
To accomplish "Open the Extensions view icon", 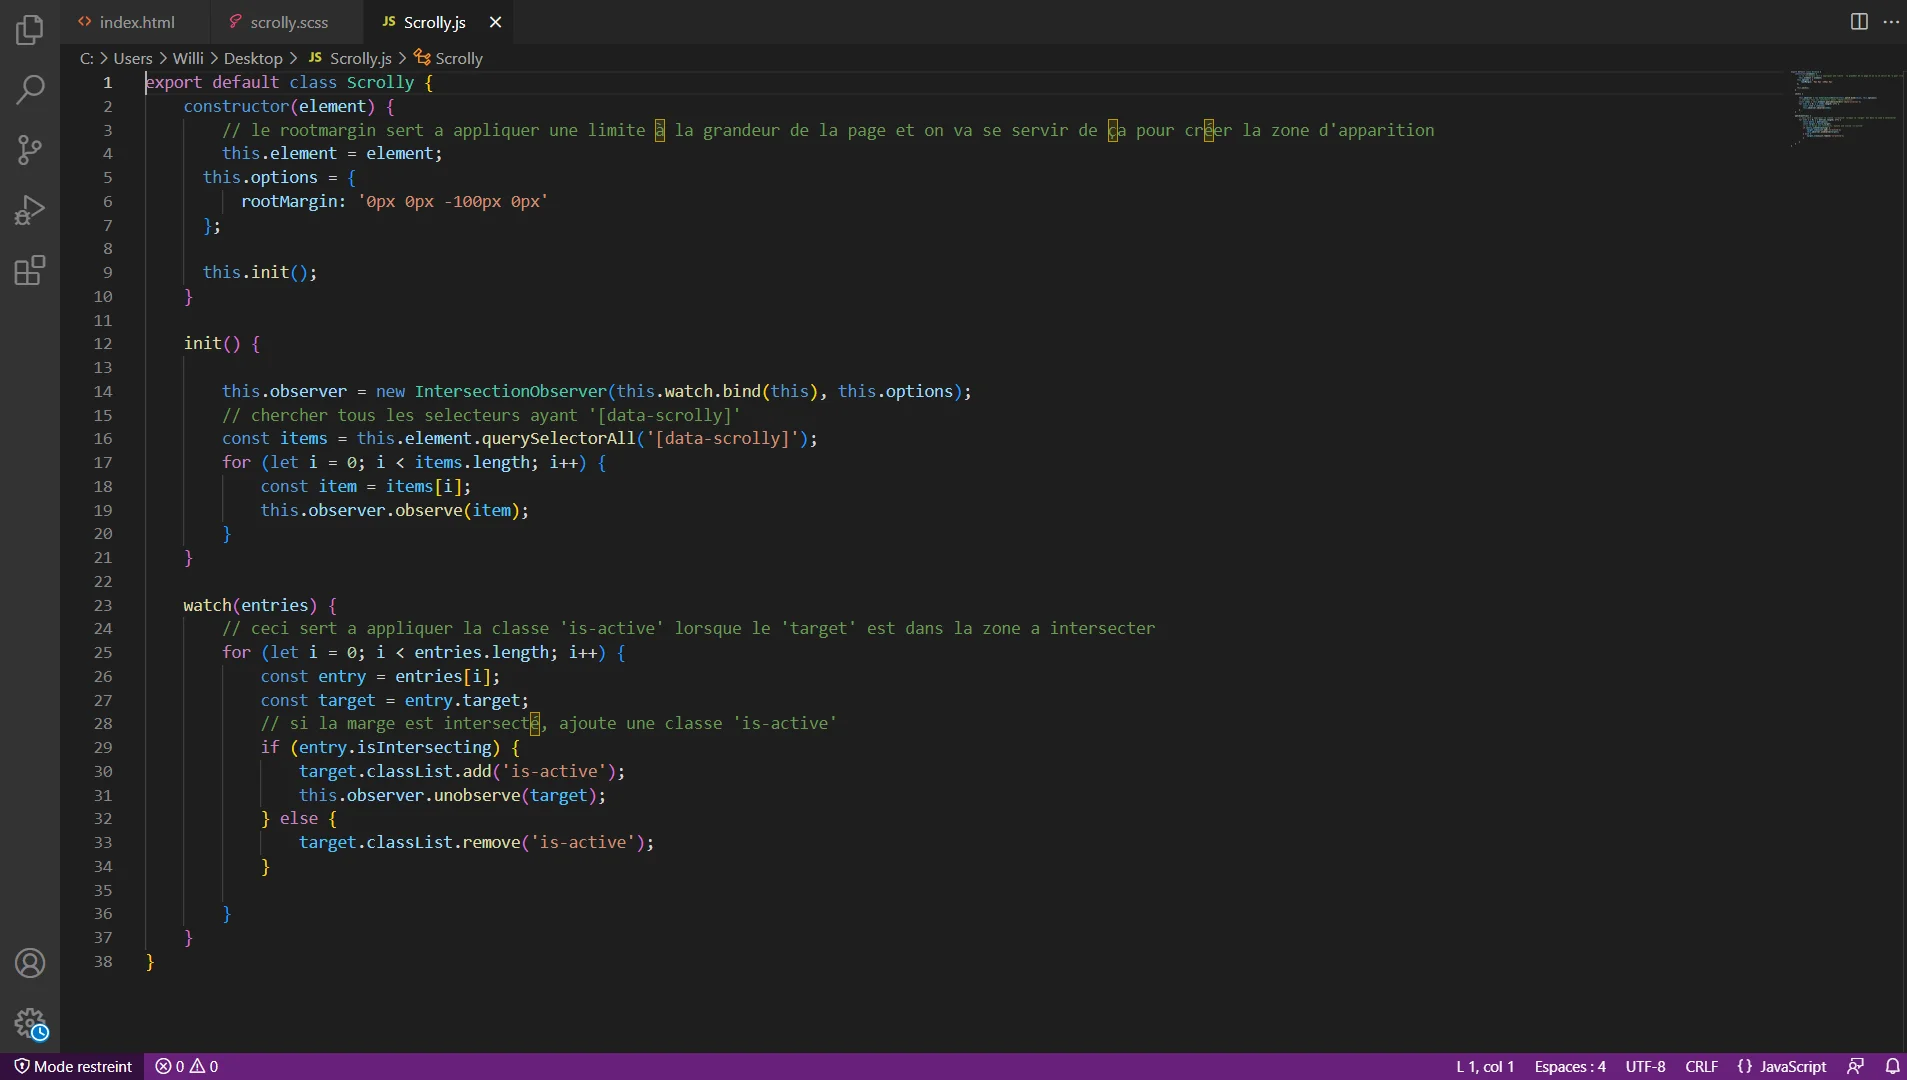I will click(30, 270).
